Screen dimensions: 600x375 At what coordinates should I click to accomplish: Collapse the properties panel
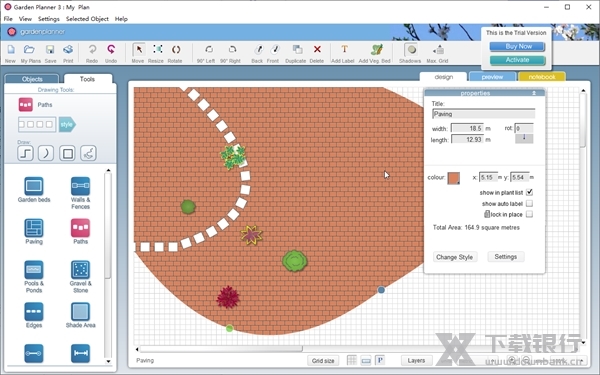534,93
